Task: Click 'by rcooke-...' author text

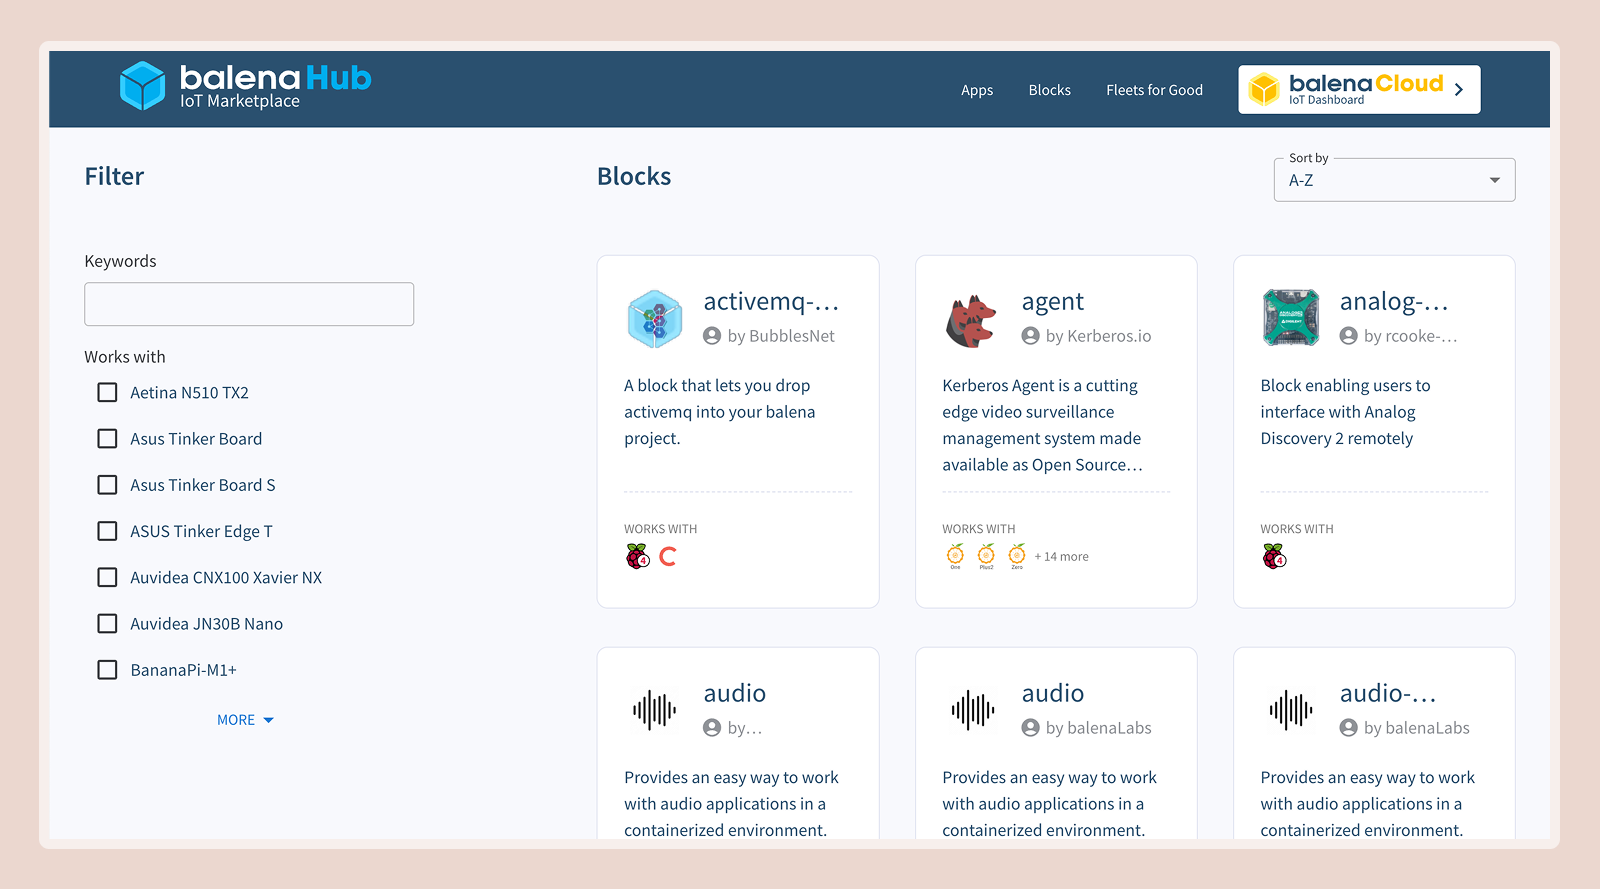Action: point(1410,336)
